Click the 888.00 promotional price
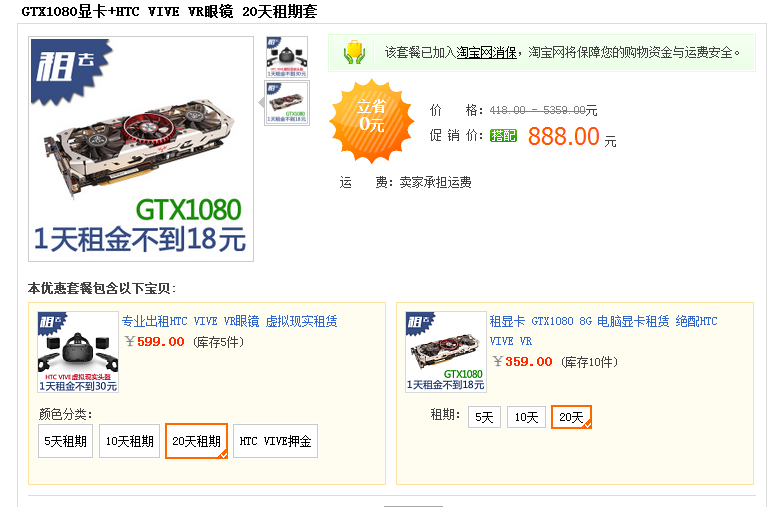Screen dimensions: 777x507 pyautogui.click(x=563, y=136)
